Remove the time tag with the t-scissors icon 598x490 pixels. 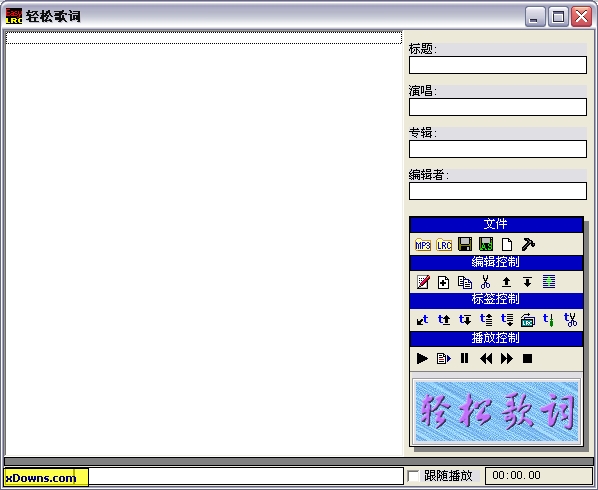coord(571,320)
